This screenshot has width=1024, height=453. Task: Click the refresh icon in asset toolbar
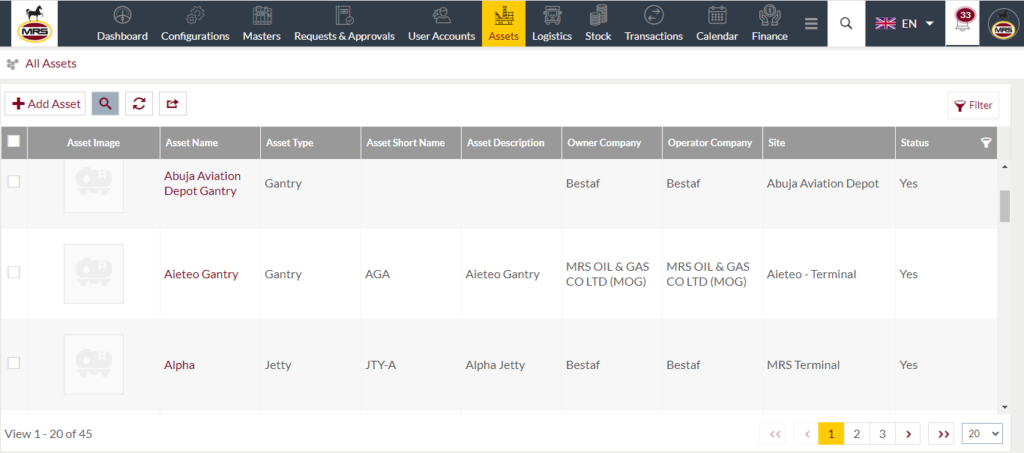point(139,104)
